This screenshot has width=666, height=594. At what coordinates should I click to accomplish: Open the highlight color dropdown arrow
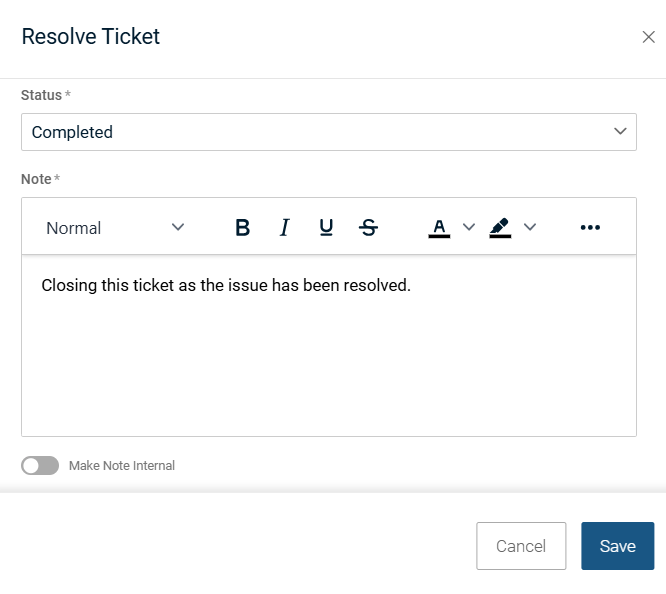[530, 228]
